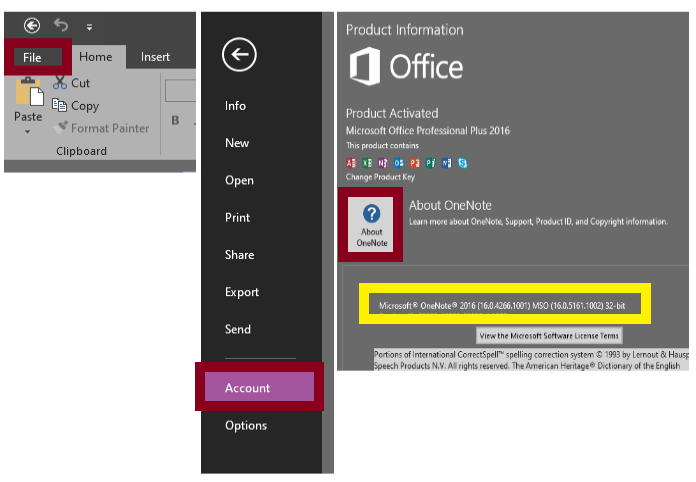This screenshot has height=482, width=696.
Task: Click the Clipboard group label
Action: (81, 151)
